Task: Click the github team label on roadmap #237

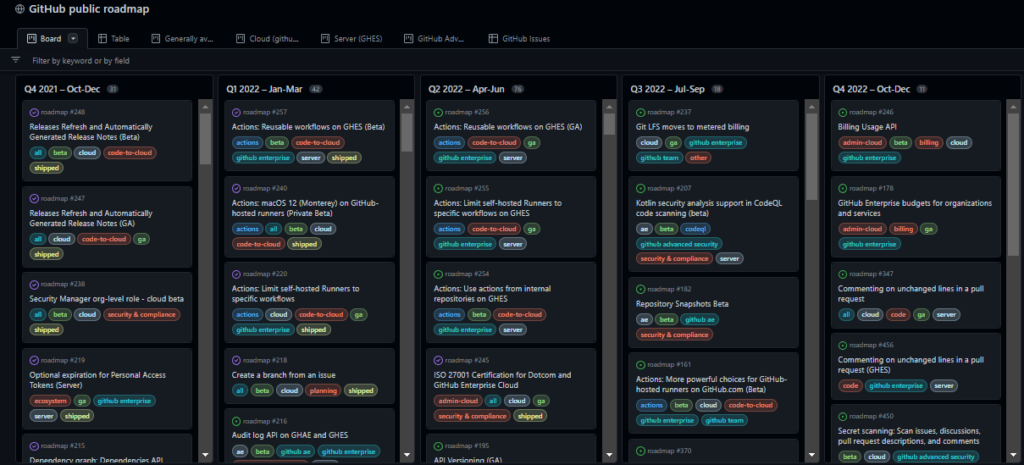Action: point(660,157)
